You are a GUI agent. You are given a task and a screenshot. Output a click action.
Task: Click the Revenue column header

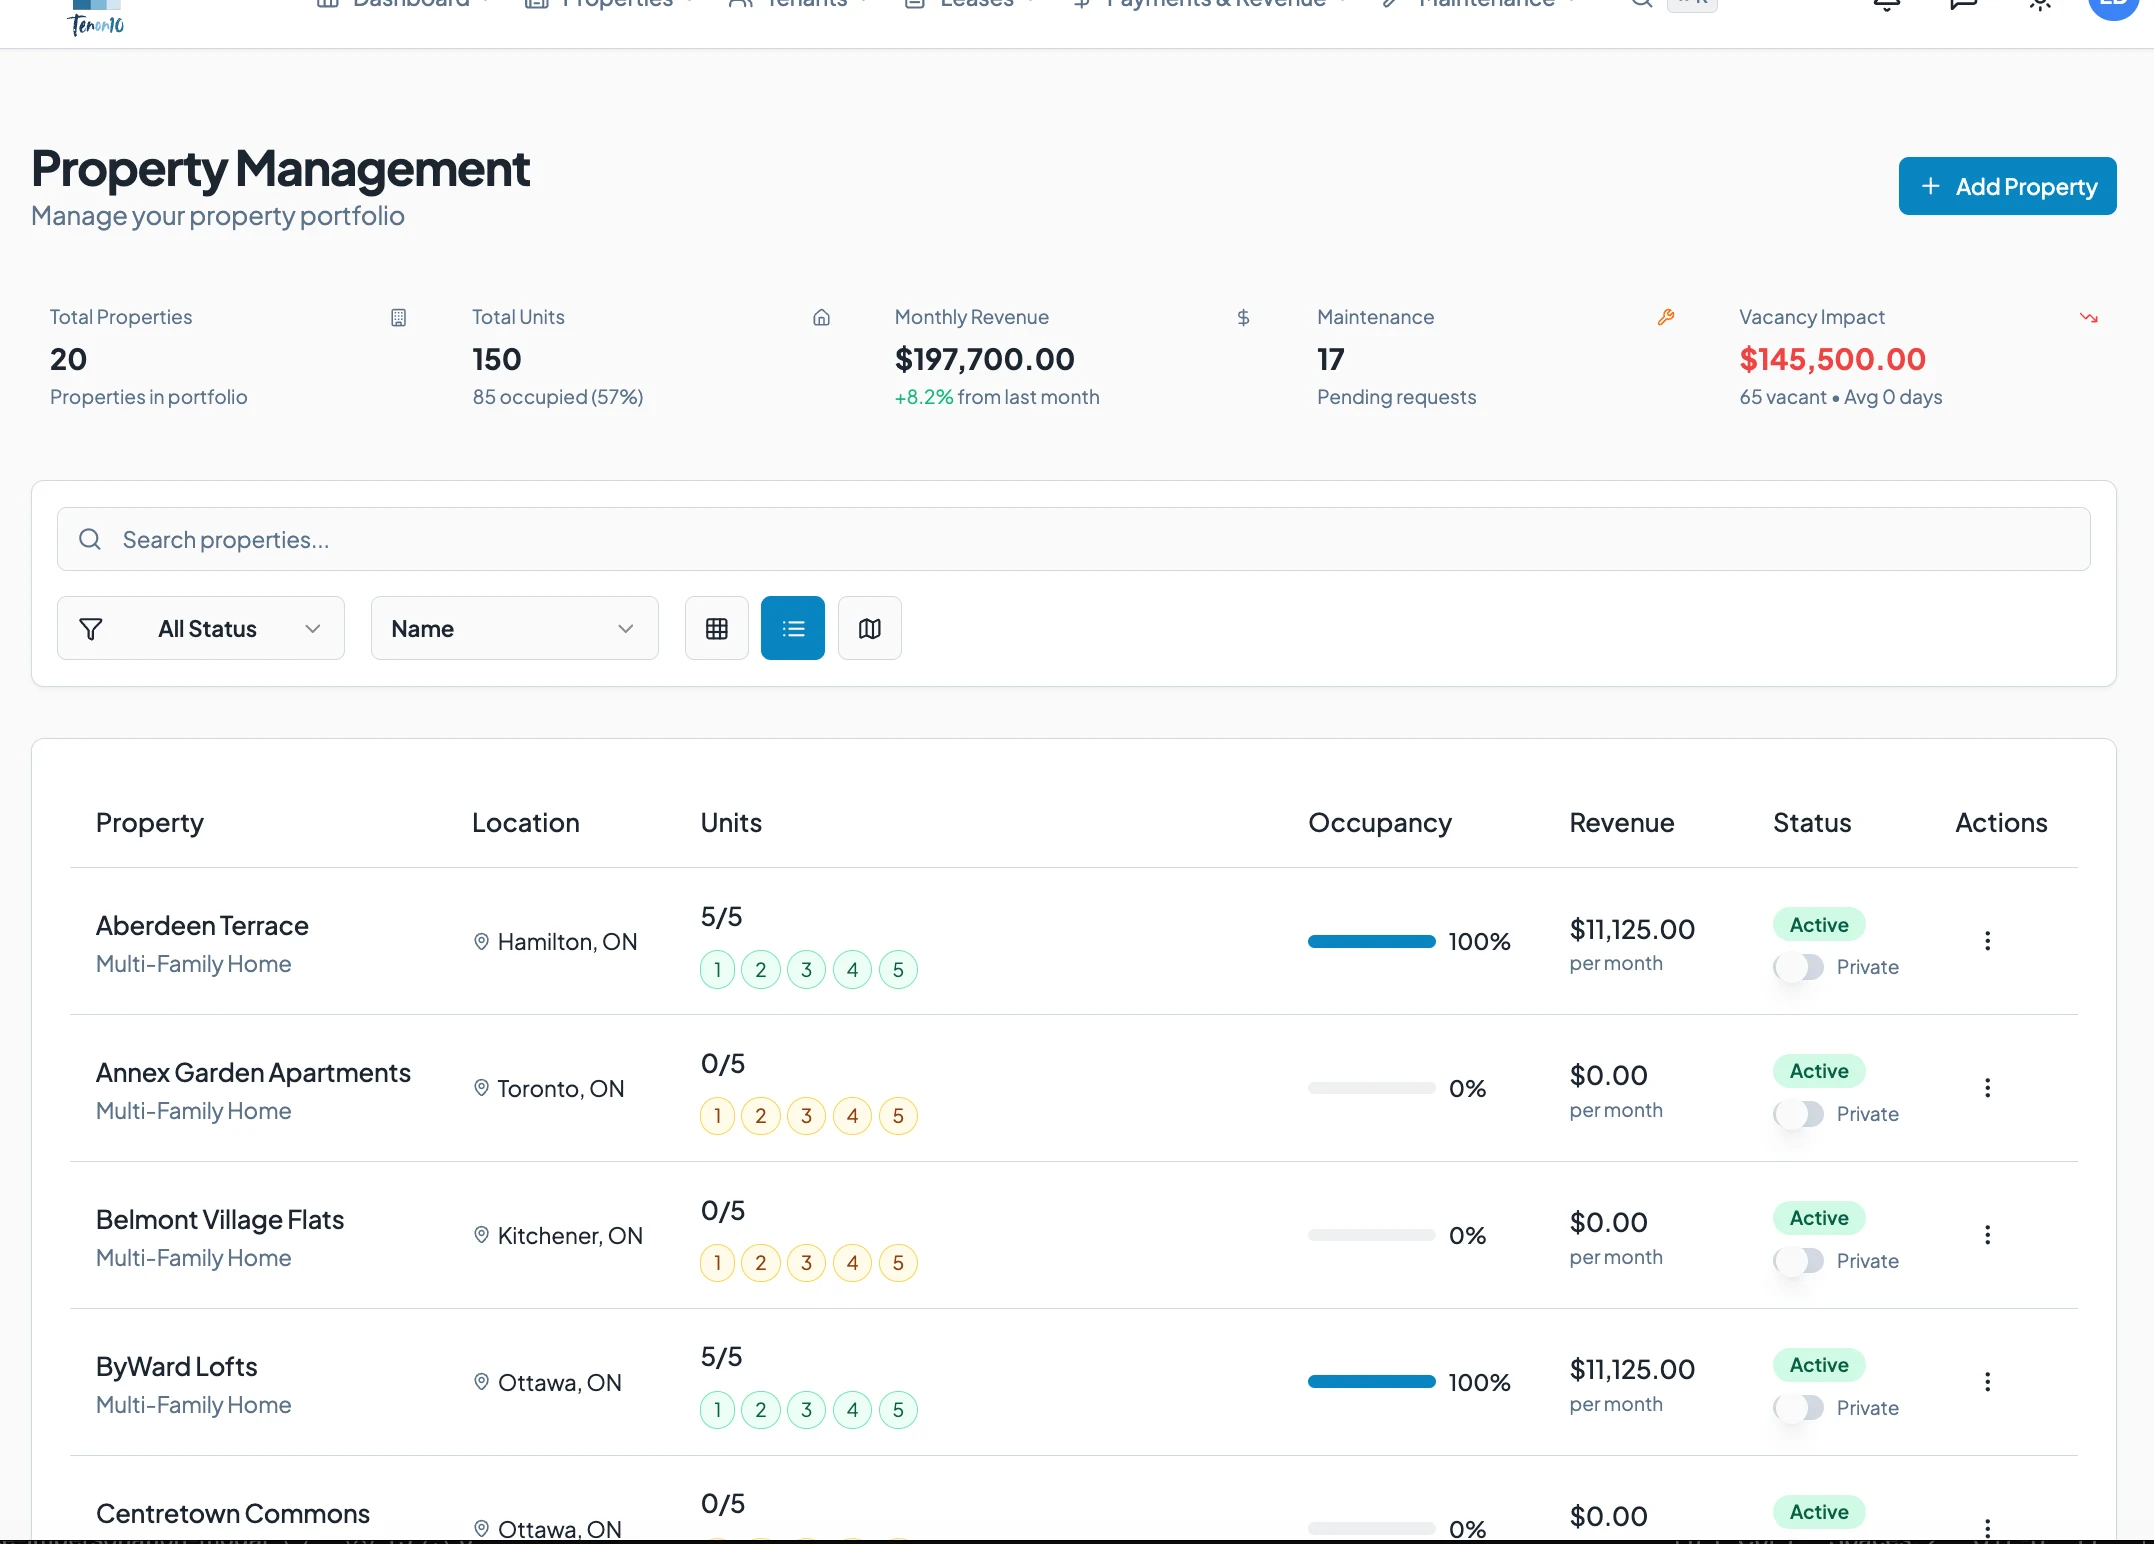[x=1622, y=823]
